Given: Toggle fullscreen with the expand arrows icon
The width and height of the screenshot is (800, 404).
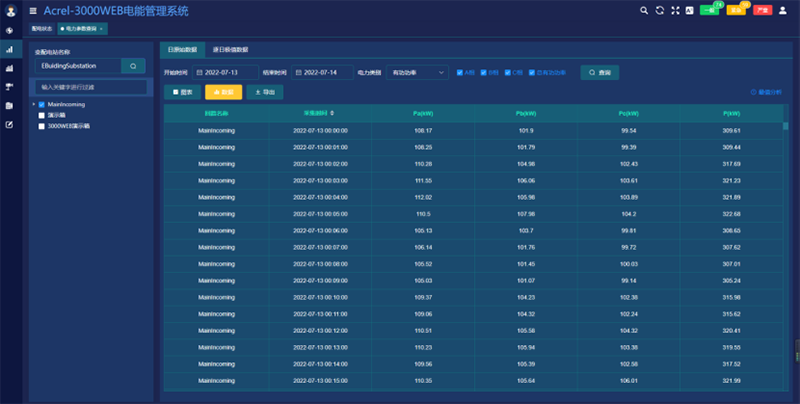Looking at the screenshot, I should coord(674,10).
